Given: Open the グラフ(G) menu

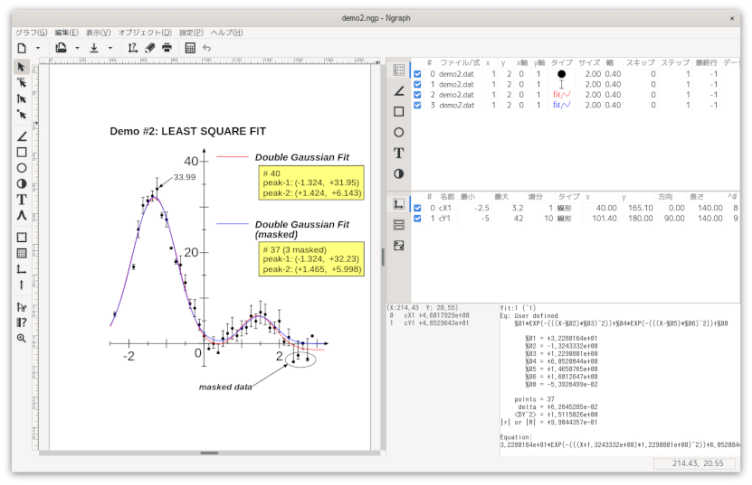Looking at the screenshot, I should tap(31, 32).
